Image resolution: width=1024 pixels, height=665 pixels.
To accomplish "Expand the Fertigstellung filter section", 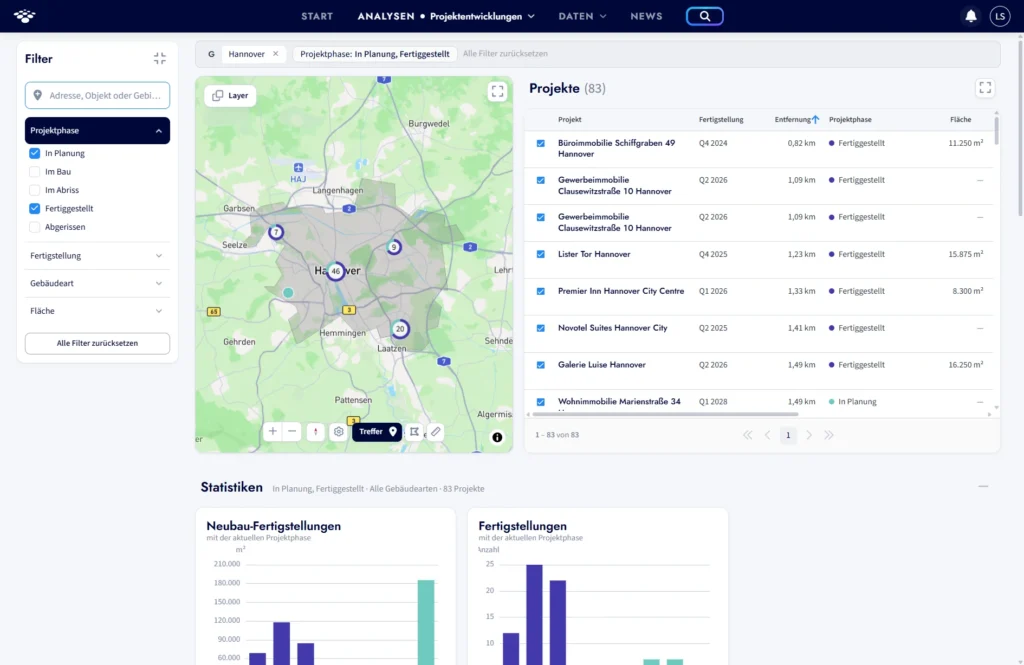I will point(97,256).
